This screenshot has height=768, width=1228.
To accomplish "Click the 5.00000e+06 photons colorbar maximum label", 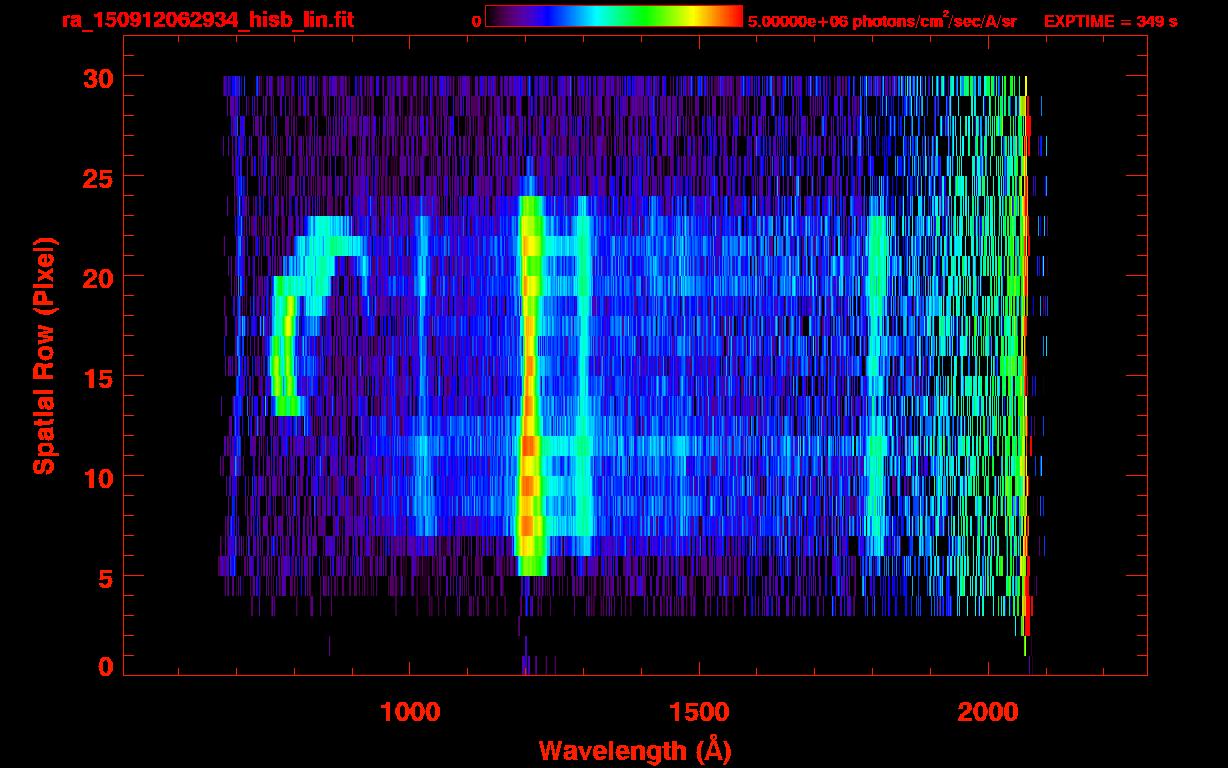I will coord(882,20).
